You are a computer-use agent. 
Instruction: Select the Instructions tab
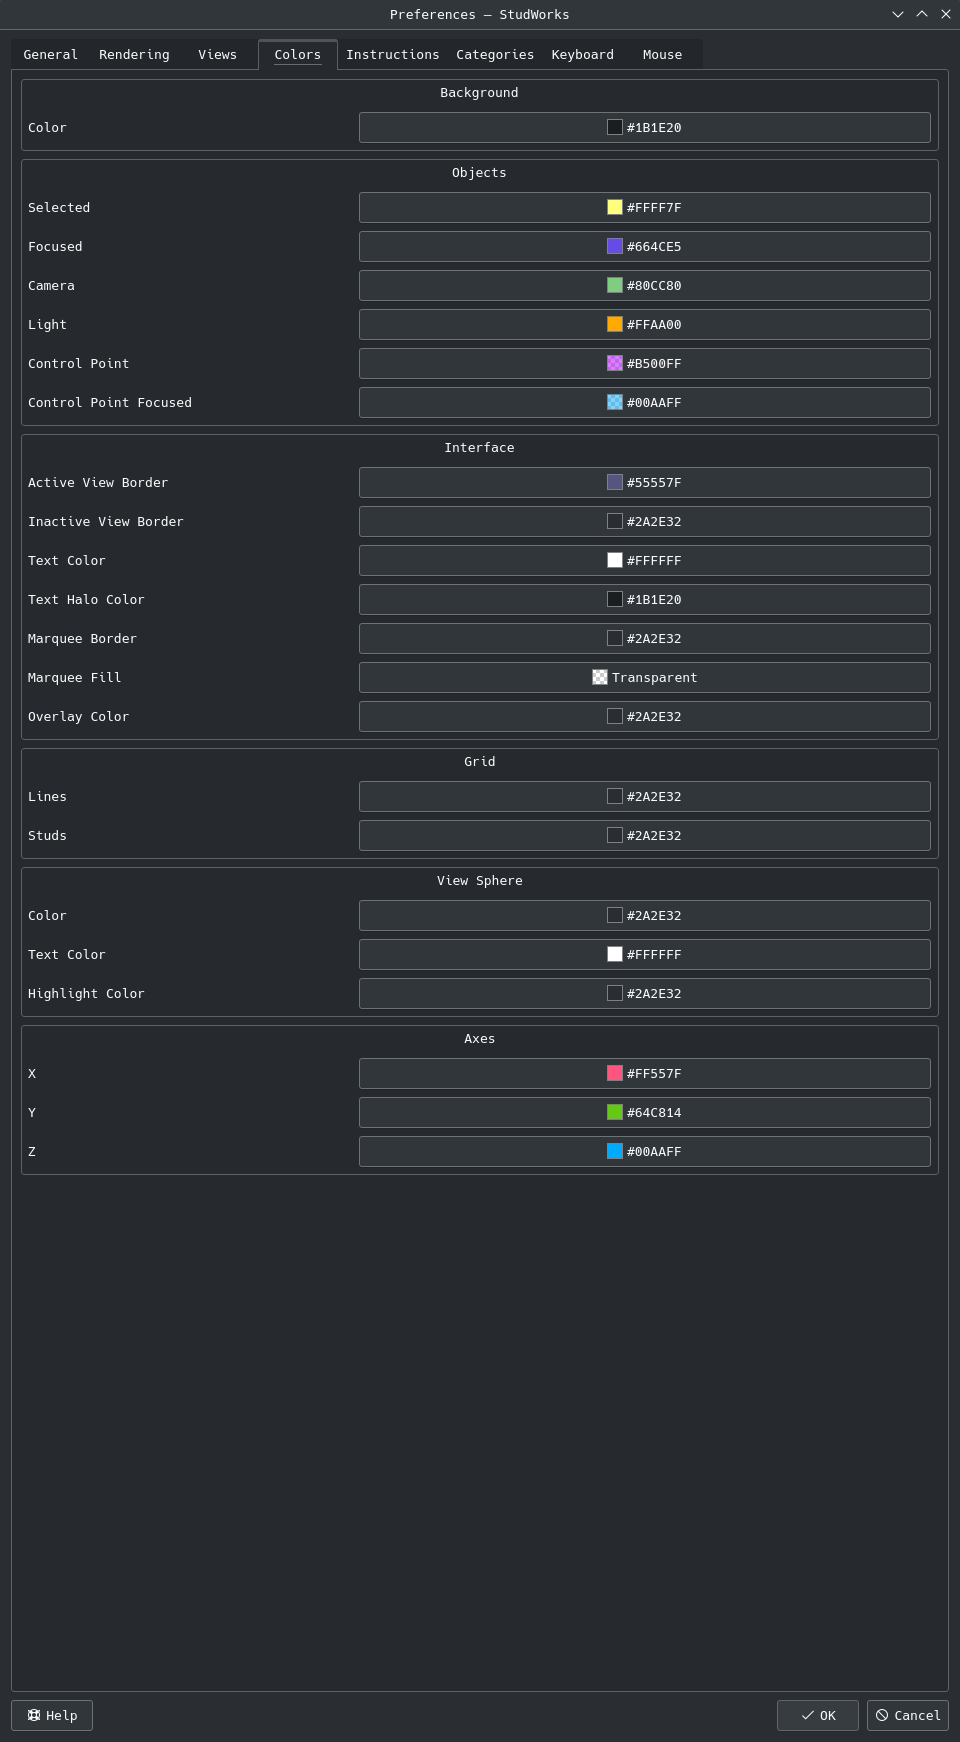pos(392,55)
